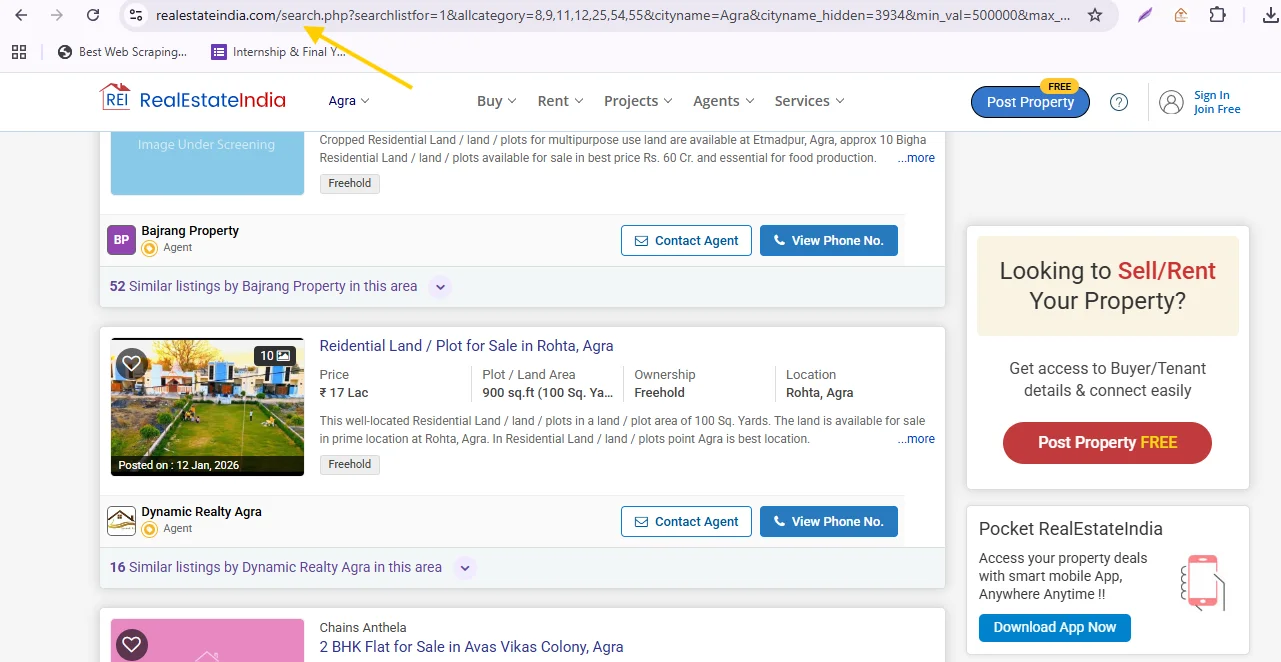Image resolution: width=1281 pixels, height=662 pixels.
Task: Open the apps grid icon below the address bar
Action: (18, 51)
